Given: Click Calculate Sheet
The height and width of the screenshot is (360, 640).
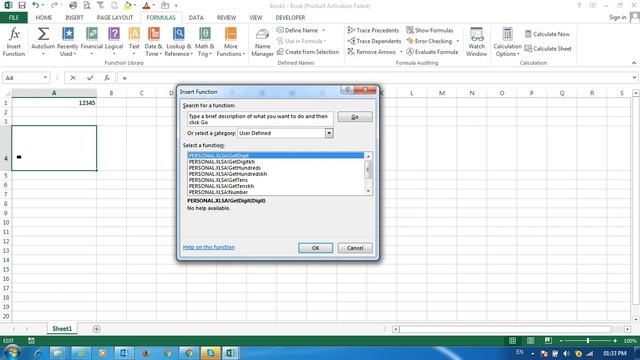Looking at the screenshot, I should click(548, 49).
